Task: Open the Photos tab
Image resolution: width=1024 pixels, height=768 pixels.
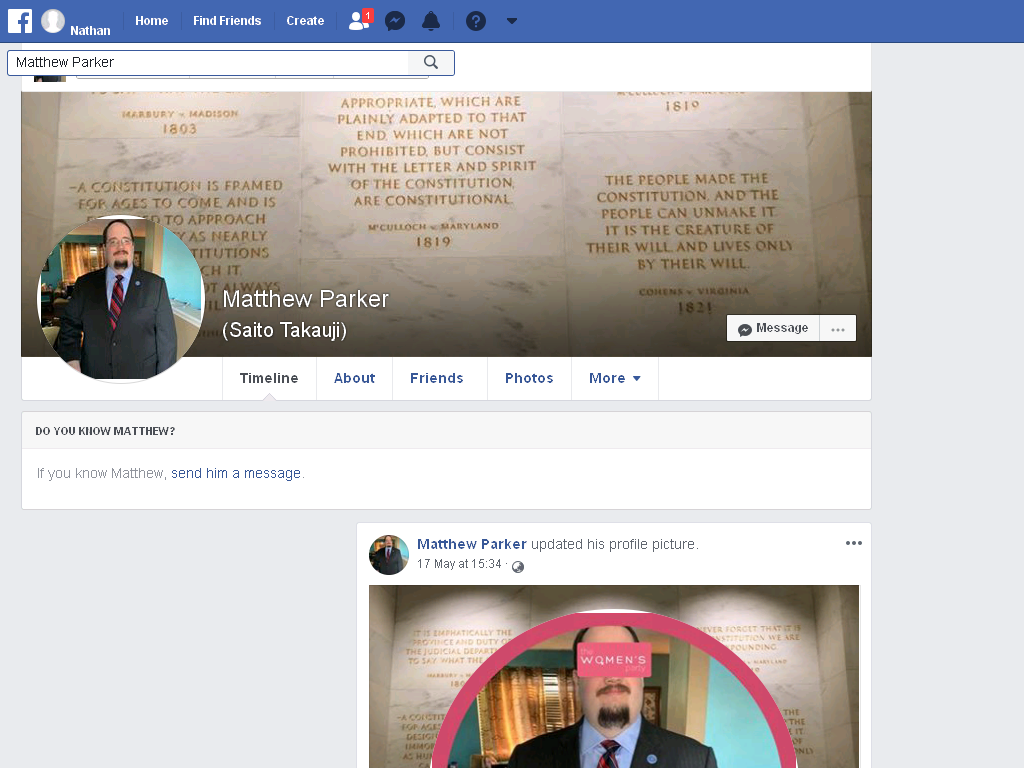Action: tap(529, 378)
